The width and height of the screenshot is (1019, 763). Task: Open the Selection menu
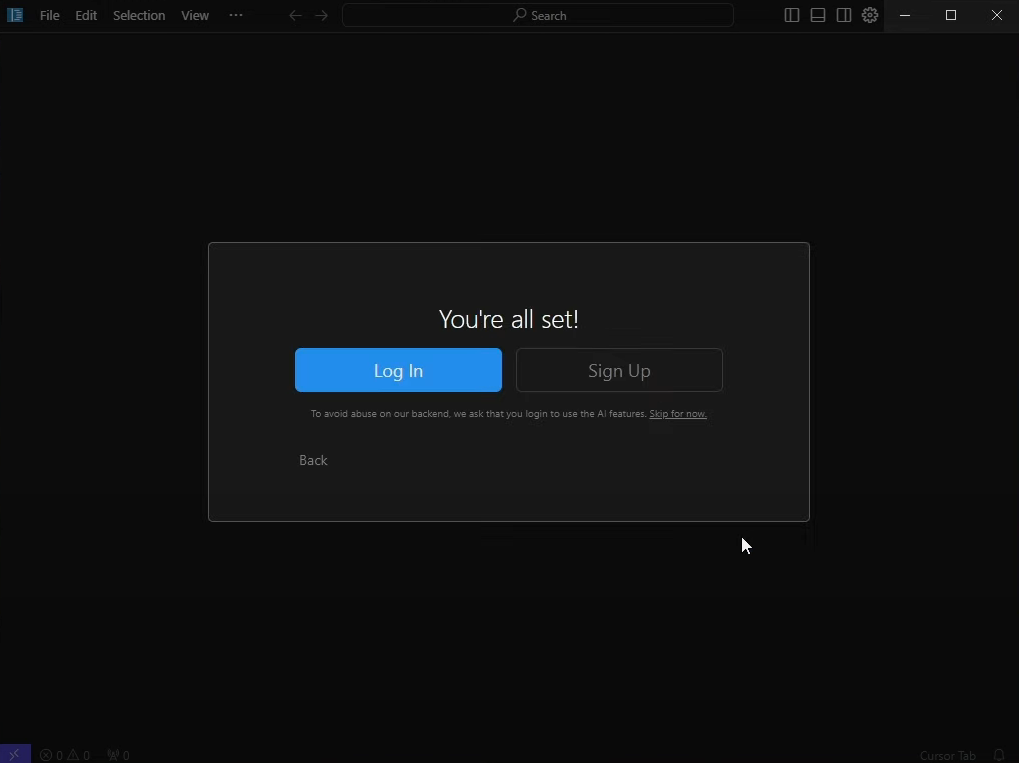[139, 16]
